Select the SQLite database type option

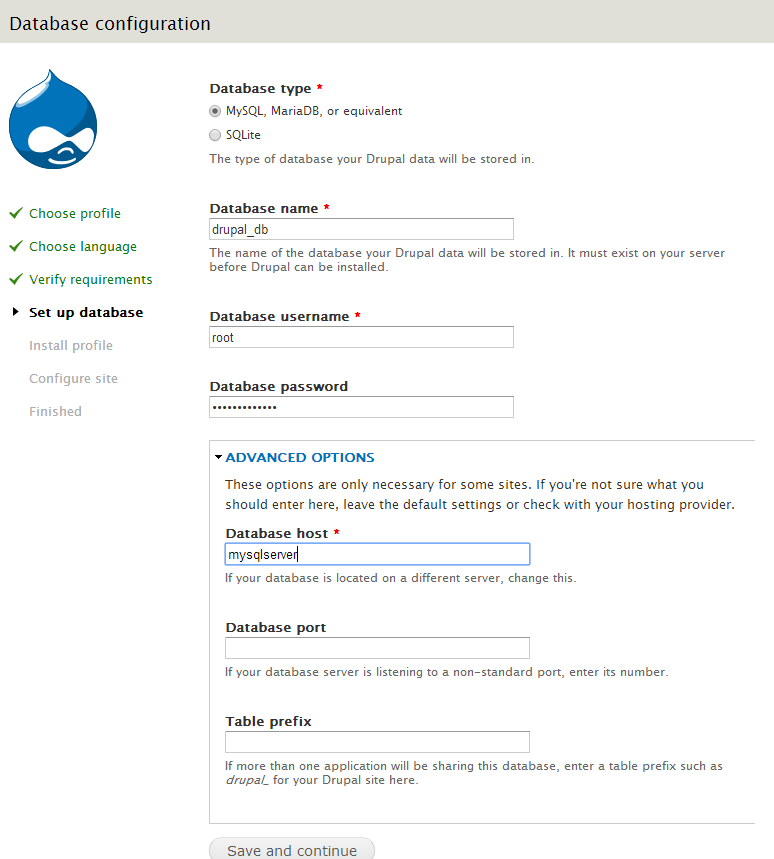[x=215, y=135]
